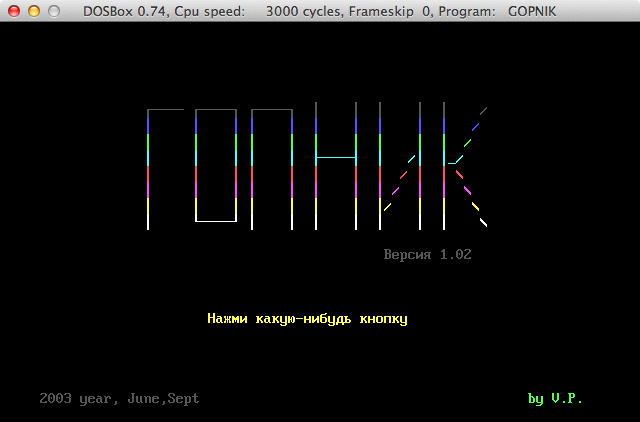Click the gray zoom button in the title bar

pyautogui.click(x=54, y=11)
